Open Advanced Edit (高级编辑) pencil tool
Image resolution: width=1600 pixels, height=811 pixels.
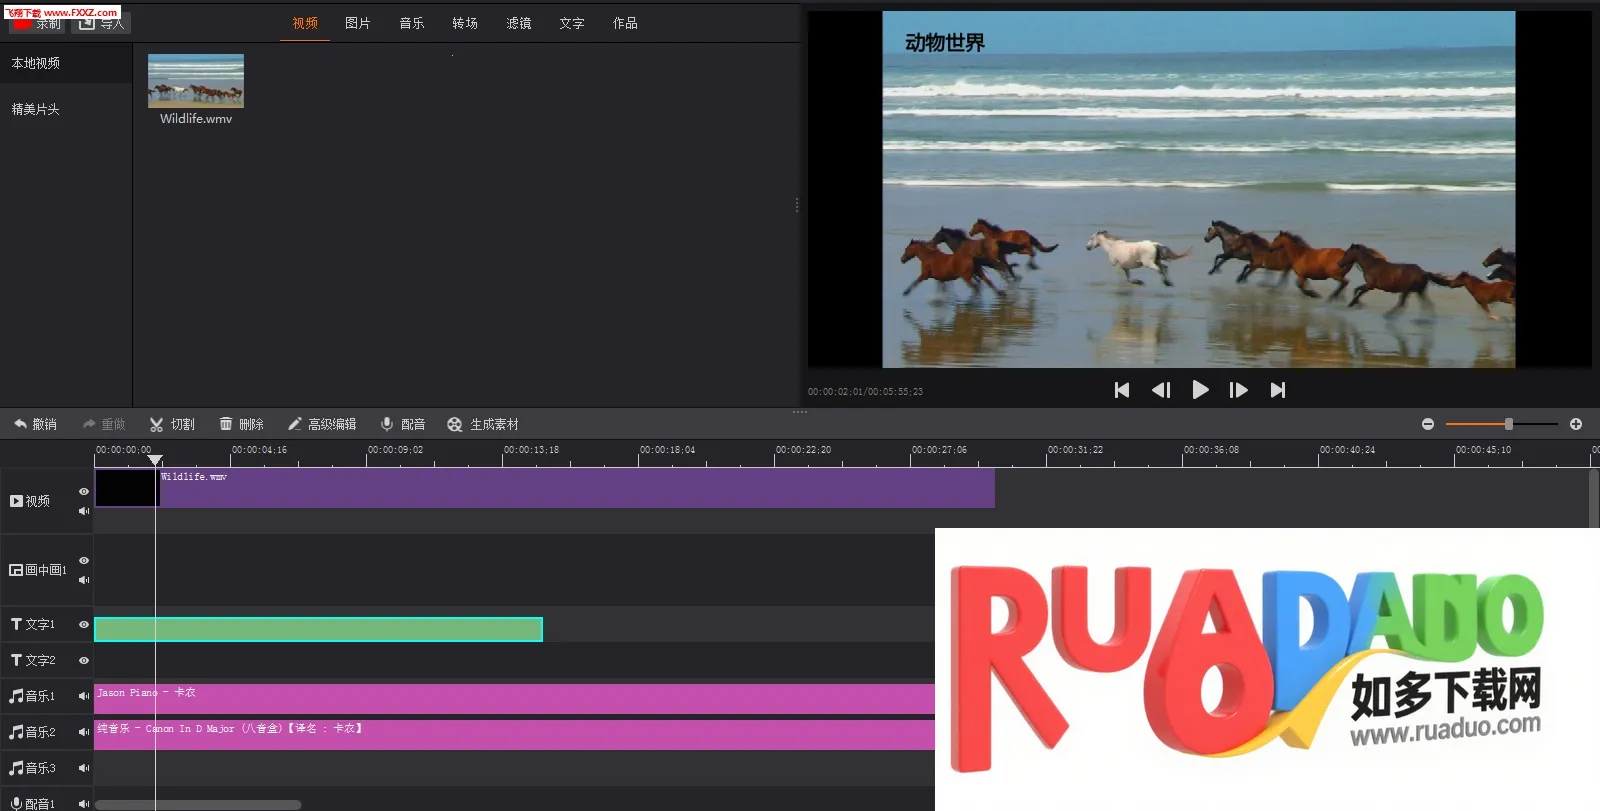(321, 424)
